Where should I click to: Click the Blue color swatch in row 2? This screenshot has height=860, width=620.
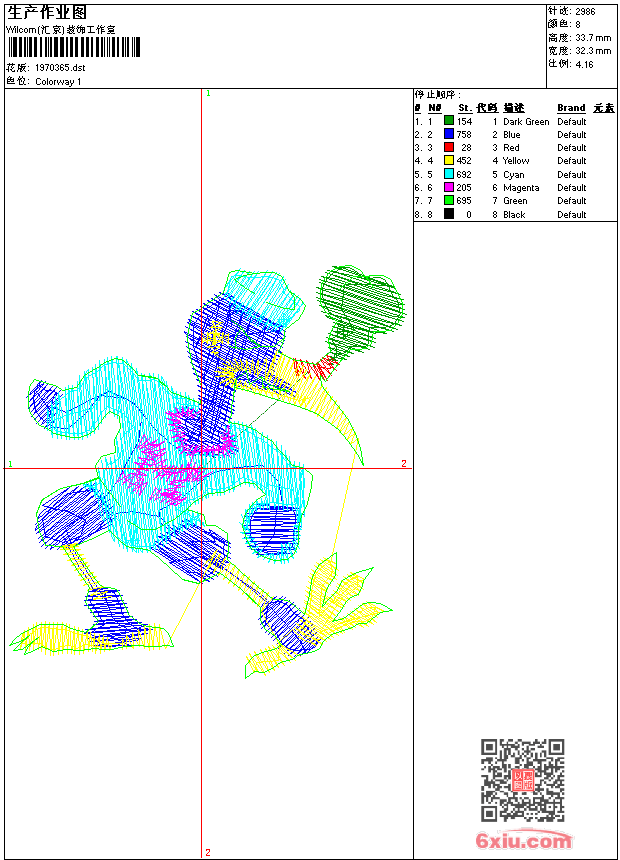[449, 134]
